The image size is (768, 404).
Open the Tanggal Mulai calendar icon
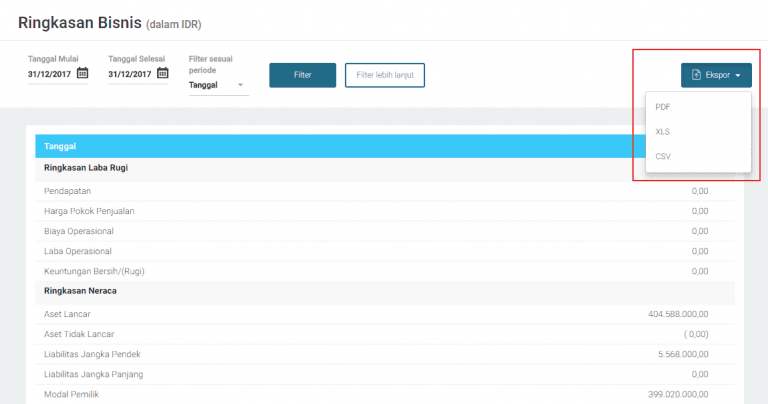pyautogui.click(x=83, y=73)
